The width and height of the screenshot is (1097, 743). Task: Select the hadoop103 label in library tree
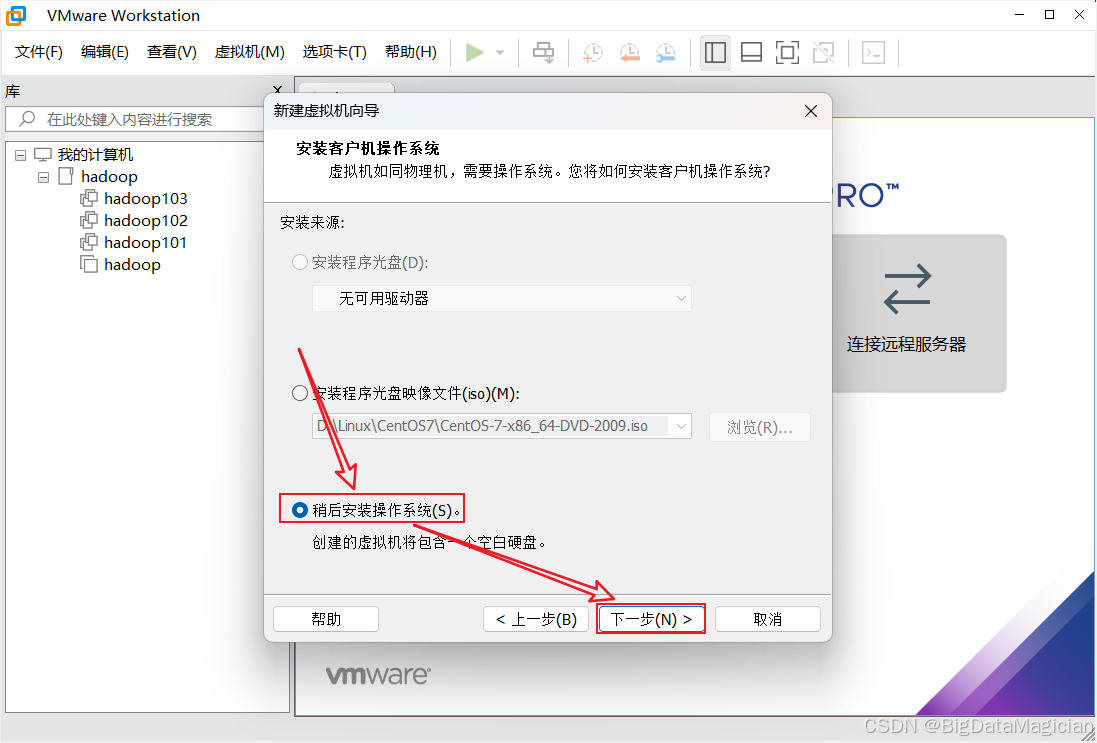[x=146, y=199]
